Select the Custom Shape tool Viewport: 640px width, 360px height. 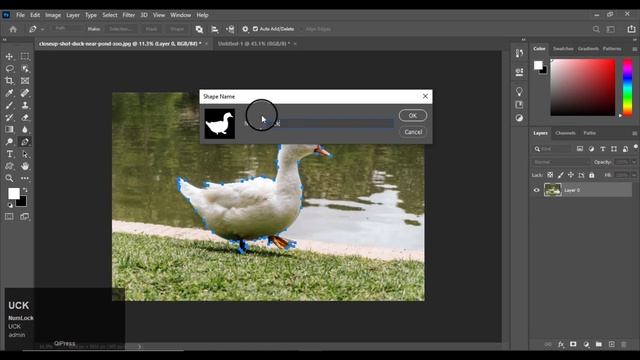click(9, 166)
